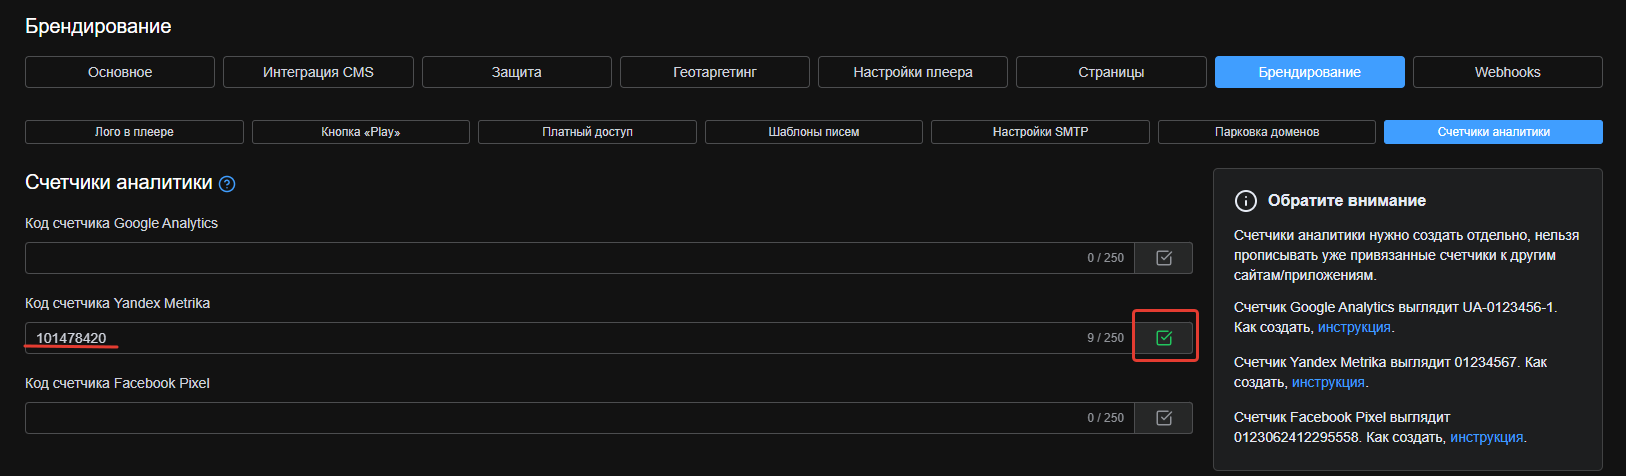The height and width of the screenshot is (476, 1626).
Task: Go to the Платный доступ sub-tab
Action: coord(587,132)
